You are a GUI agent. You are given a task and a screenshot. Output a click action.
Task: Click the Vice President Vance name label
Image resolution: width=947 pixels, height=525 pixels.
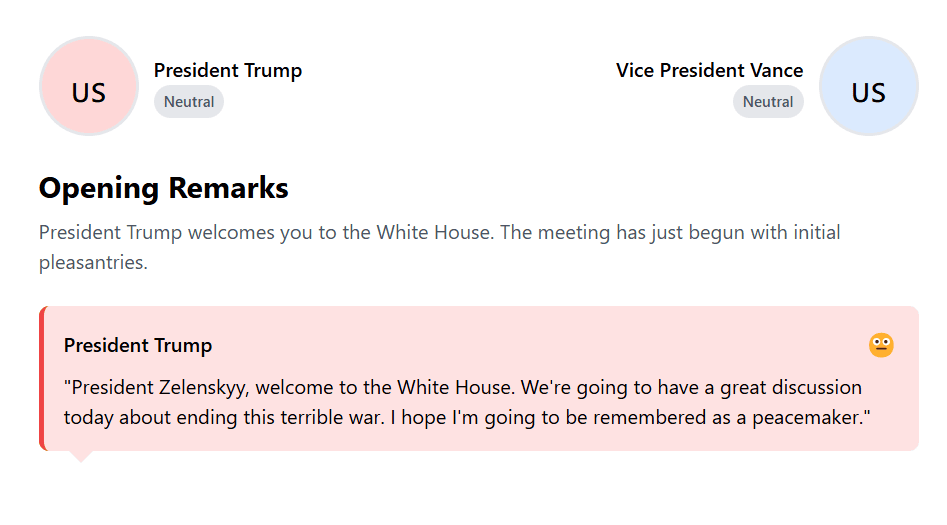(709, 70)
